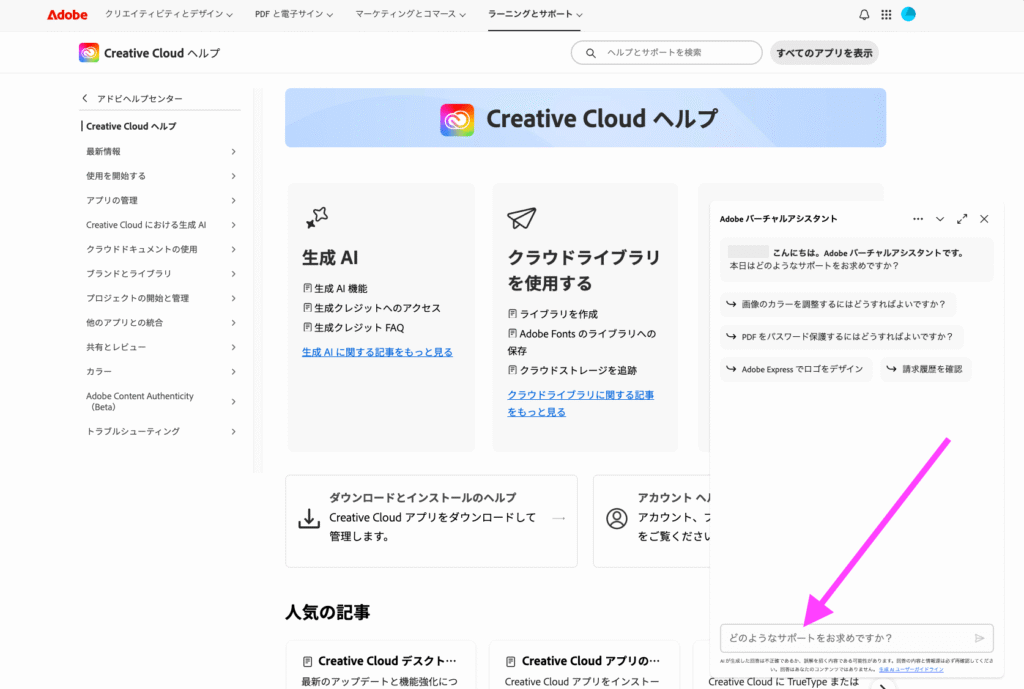Select PDF をパスワード保護する suggestion
The image size is (1024, 689).
pyautogui.click(x=842, y=337)
